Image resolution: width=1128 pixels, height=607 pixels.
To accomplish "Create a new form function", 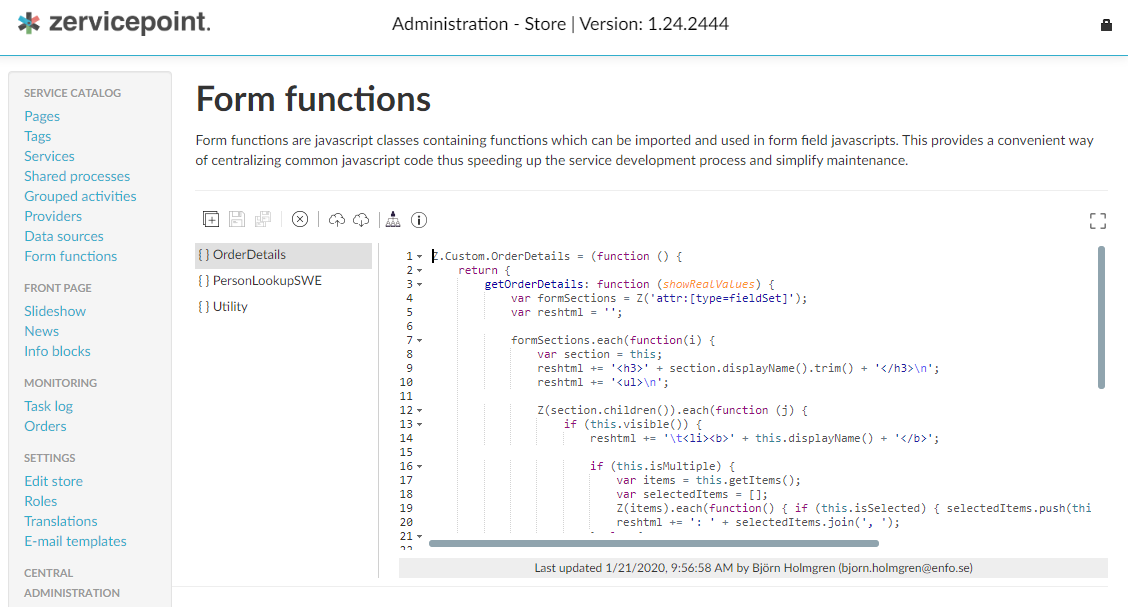I will pyautogui.click(x=211, y=219).
